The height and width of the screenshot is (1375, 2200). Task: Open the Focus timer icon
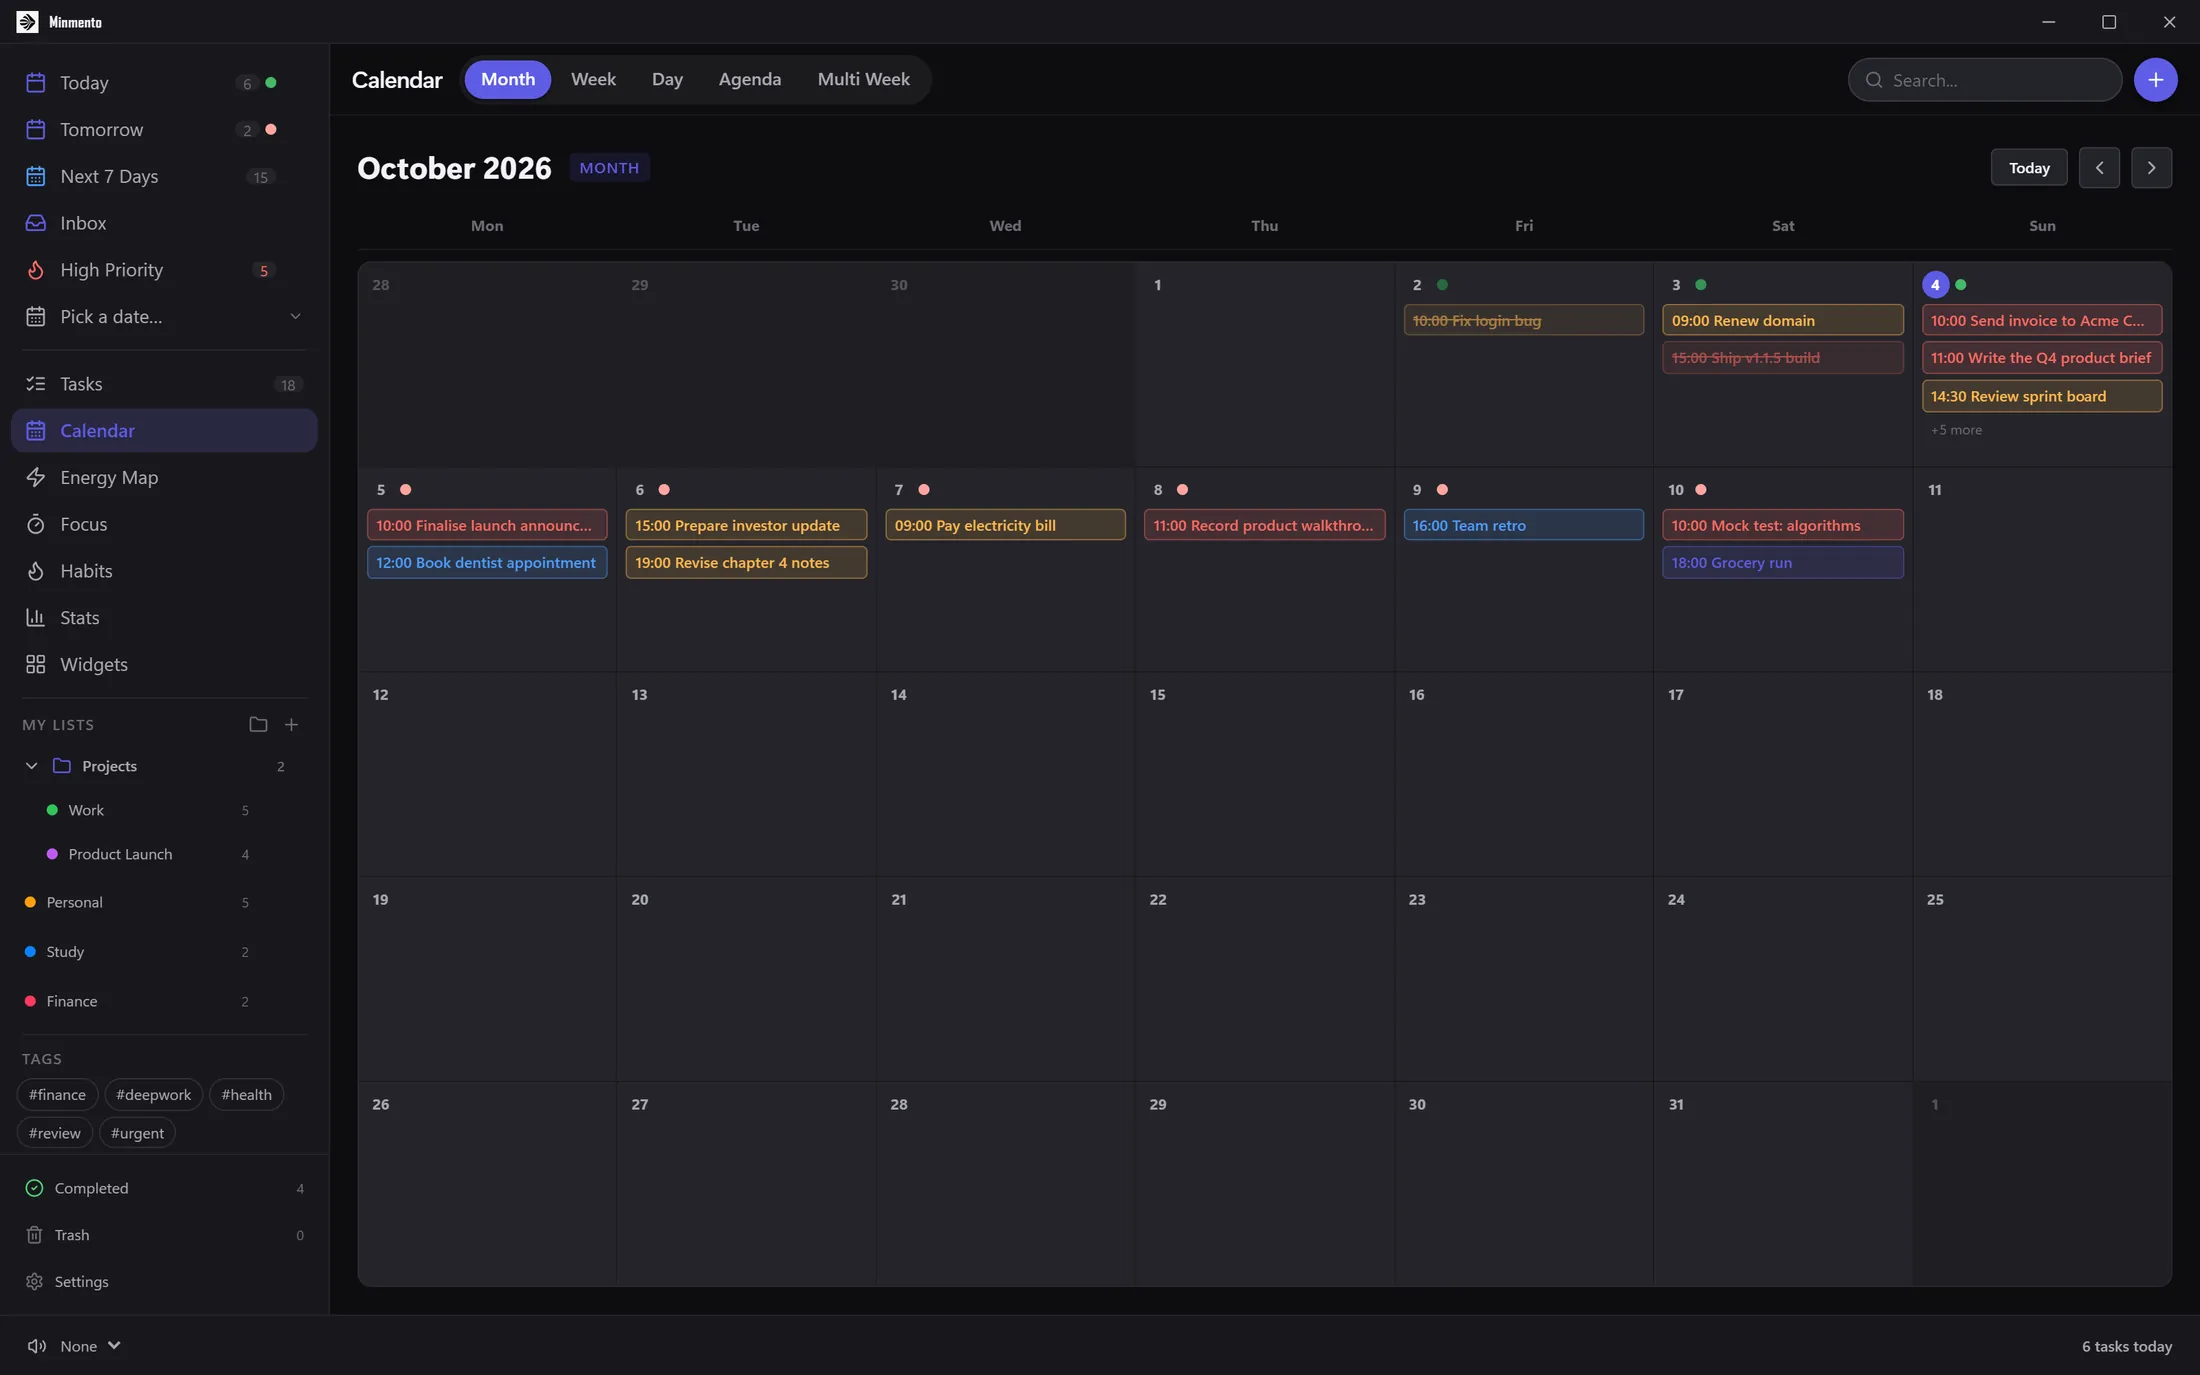click(36, 524)
